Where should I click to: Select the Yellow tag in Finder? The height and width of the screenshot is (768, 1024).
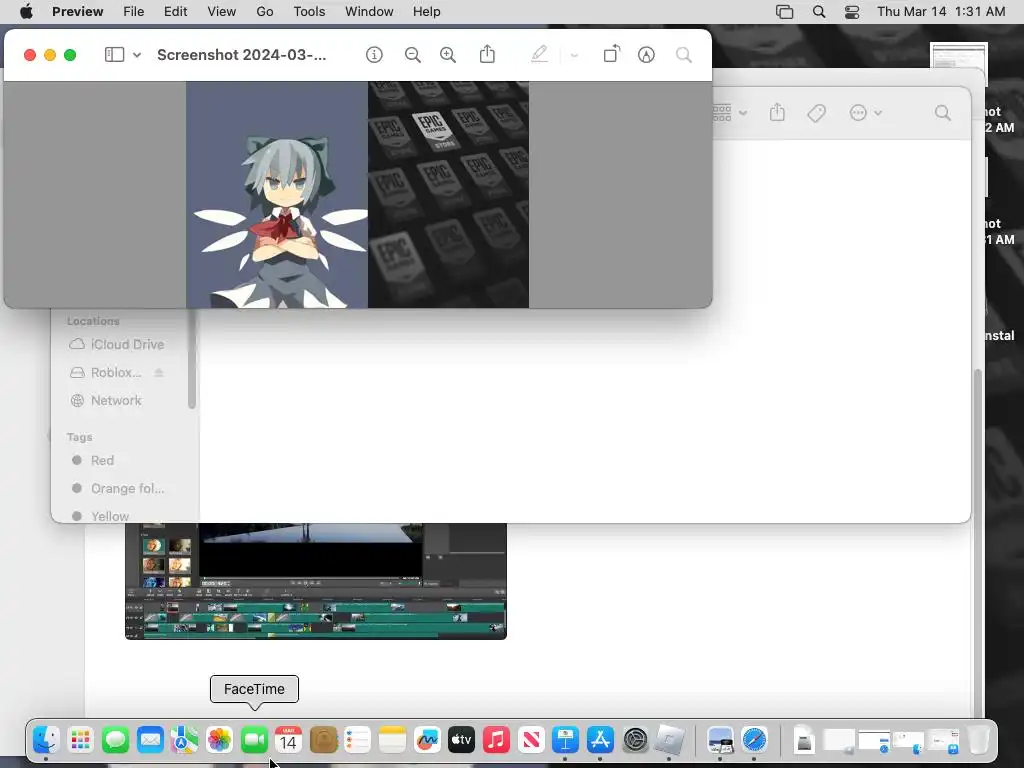tap(101, 516)
